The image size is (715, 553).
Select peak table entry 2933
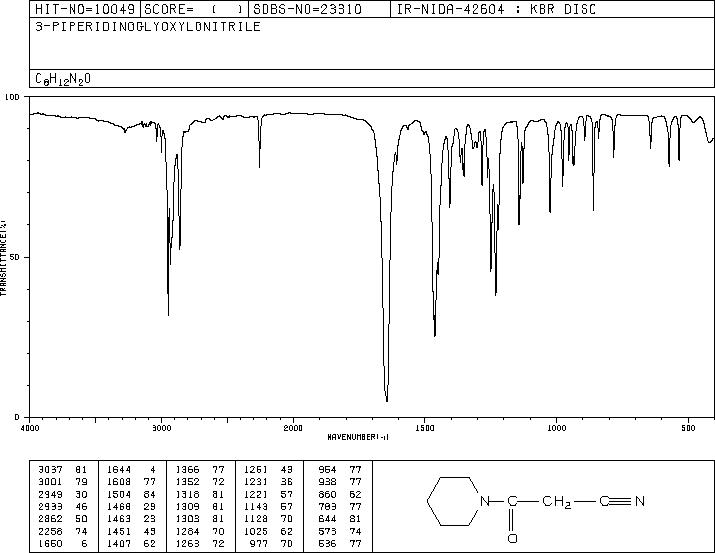pos(63,506)
